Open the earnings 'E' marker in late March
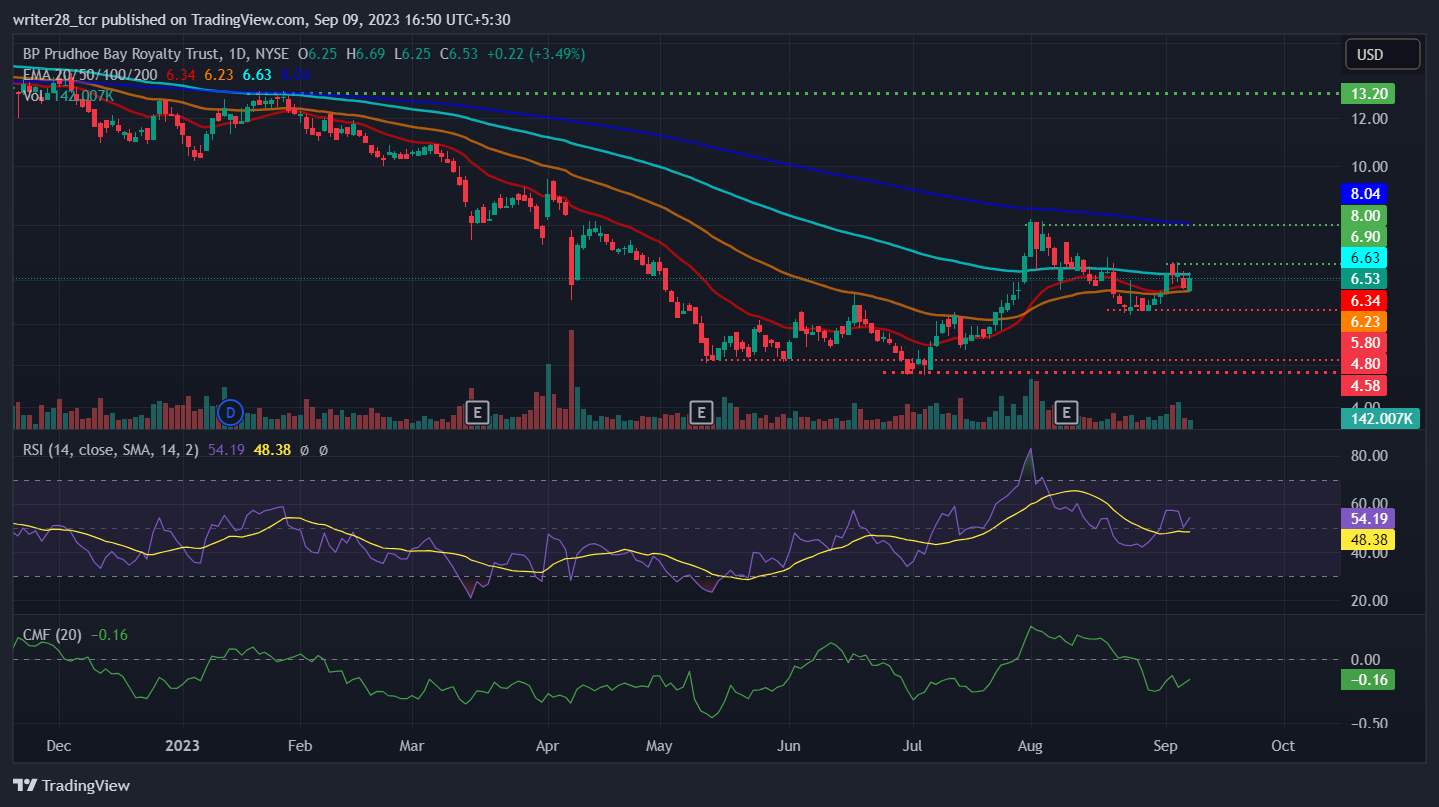Viewport: 1439px width, 807px height. pyautogui.click(x=477, y=411)
